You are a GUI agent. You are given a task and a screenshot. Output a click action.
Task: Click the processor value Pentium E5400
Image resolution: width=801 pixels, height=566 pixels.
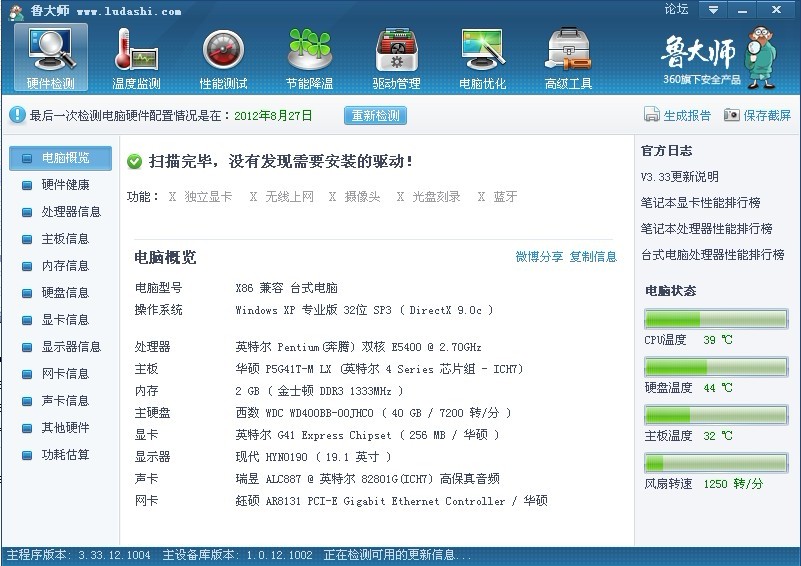coord(358,347)
